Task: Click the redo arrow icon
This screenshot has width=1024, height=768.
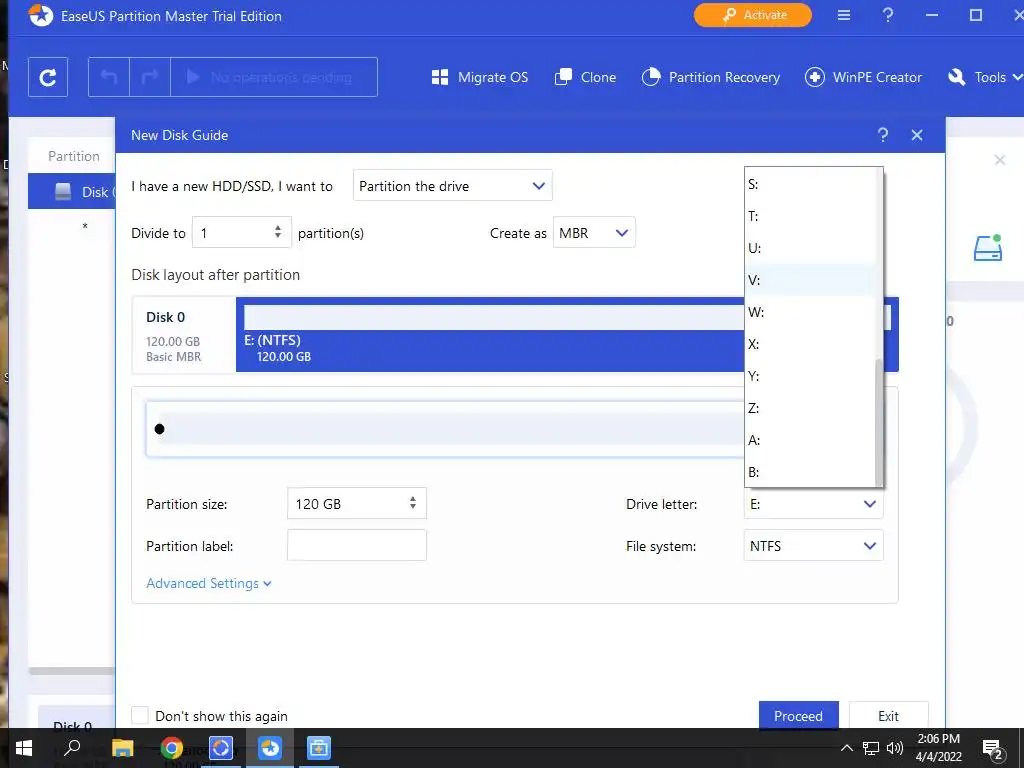Action: [150, 77]
